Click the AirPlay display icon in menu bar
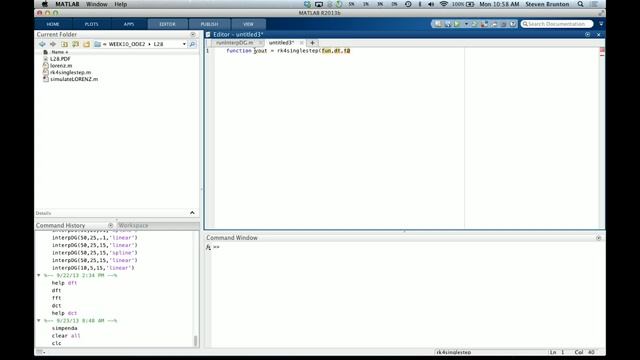 tap(319, 4)
